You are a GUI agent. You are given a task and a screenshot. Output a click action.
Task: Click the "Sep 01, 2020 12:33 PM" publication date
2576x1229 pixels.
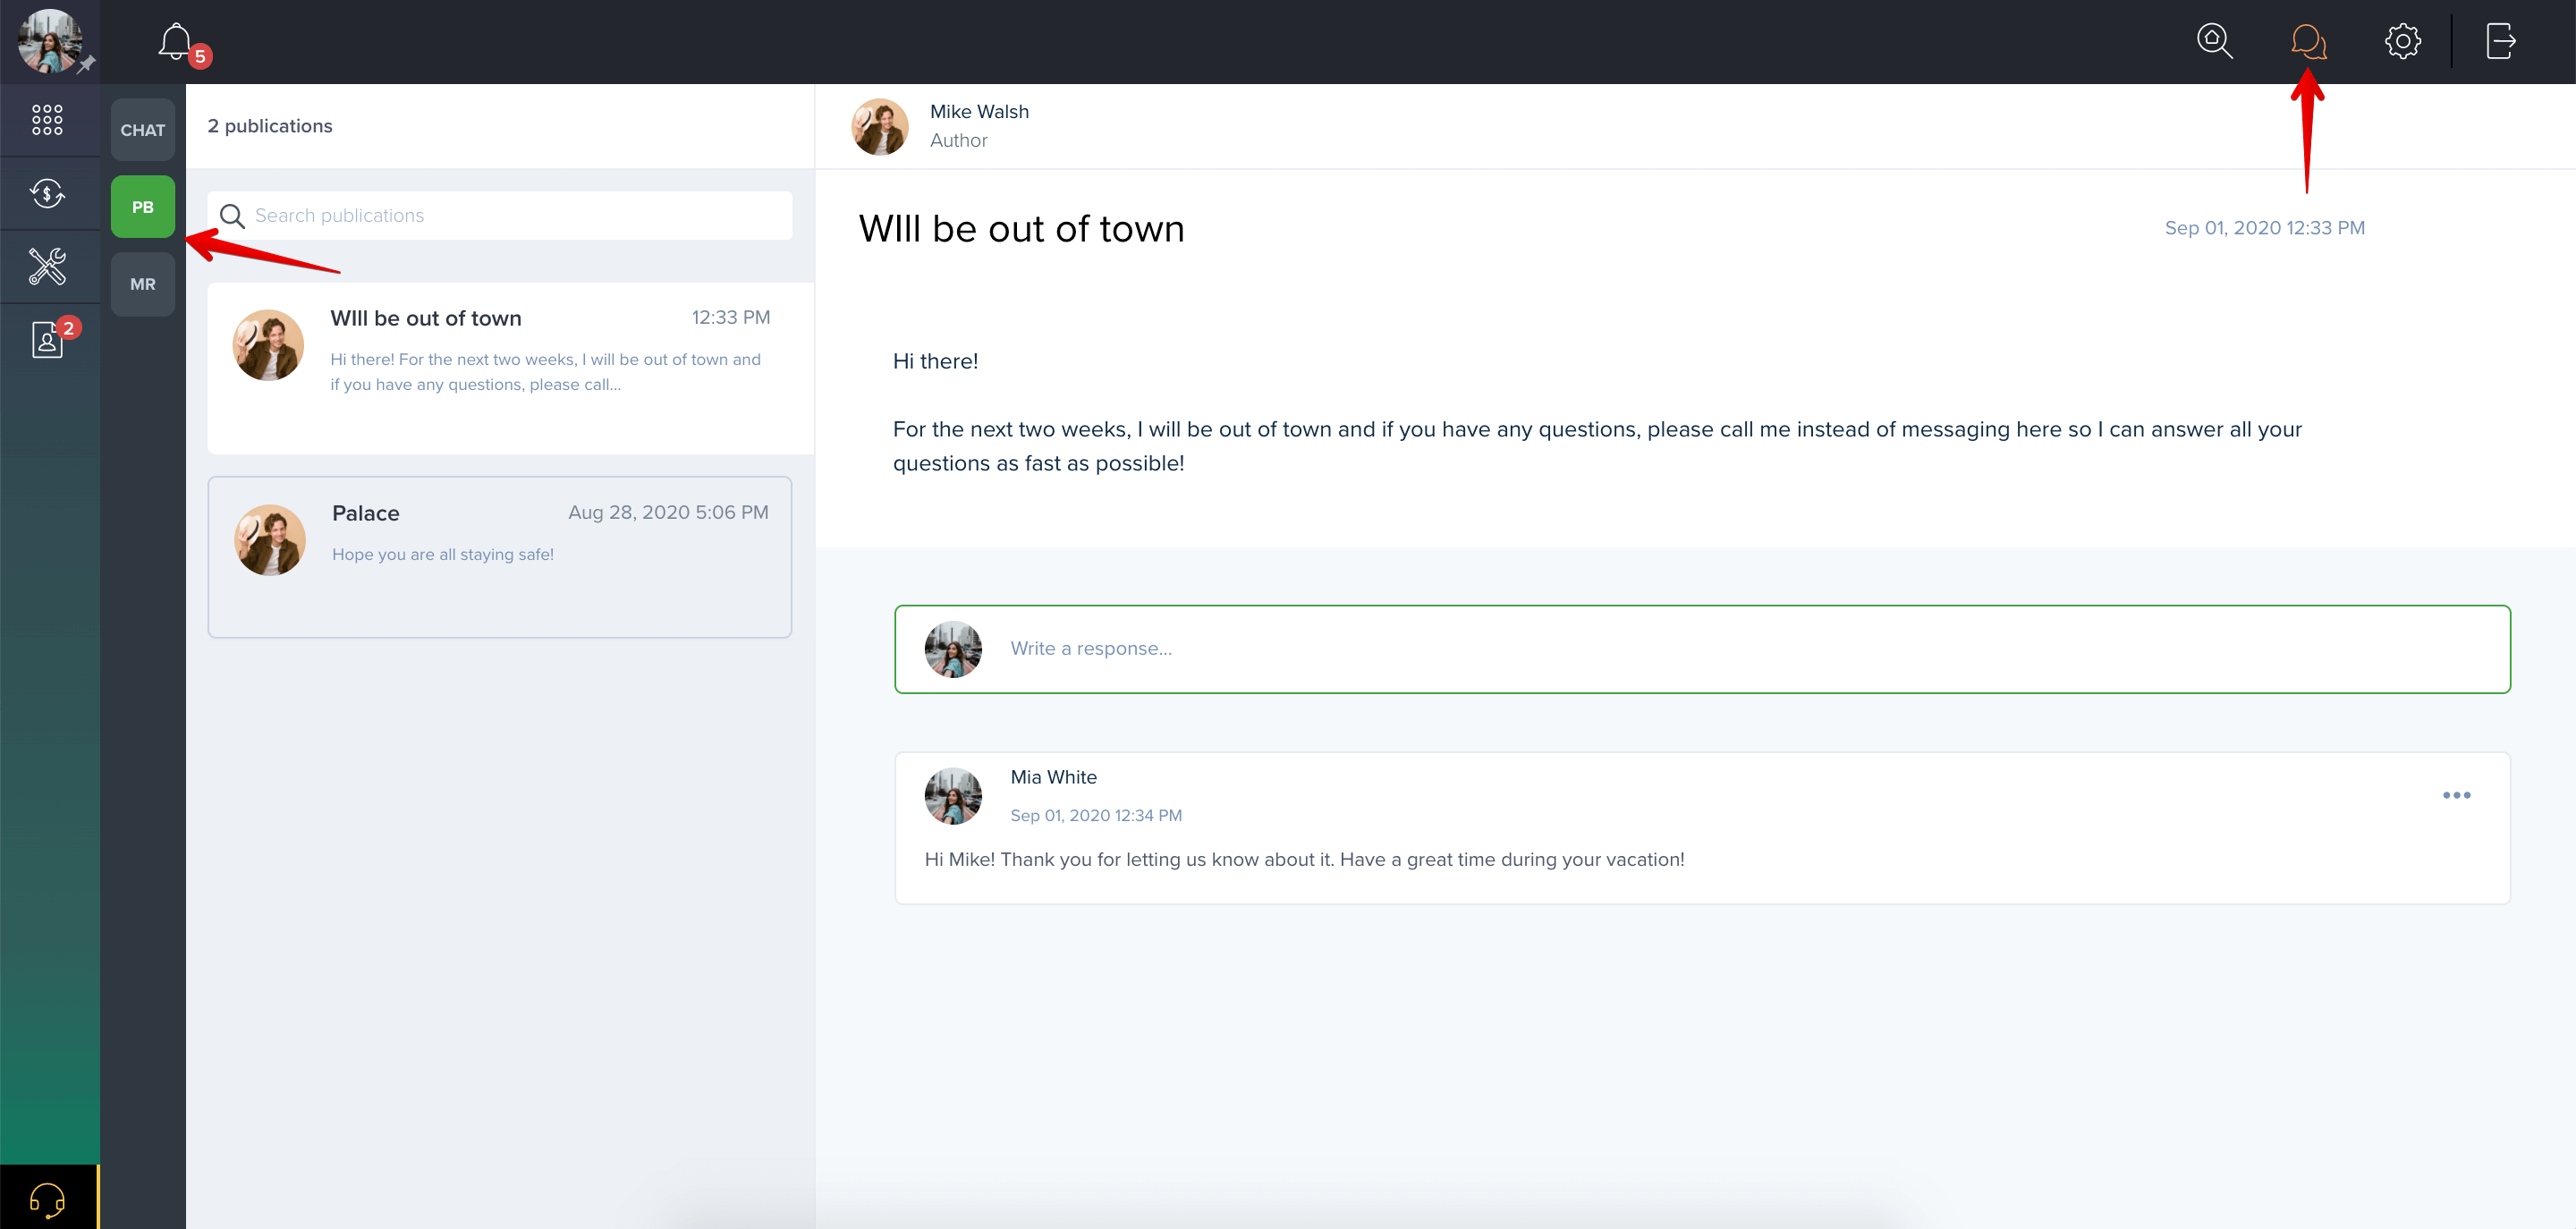(x=2264, y=228)
